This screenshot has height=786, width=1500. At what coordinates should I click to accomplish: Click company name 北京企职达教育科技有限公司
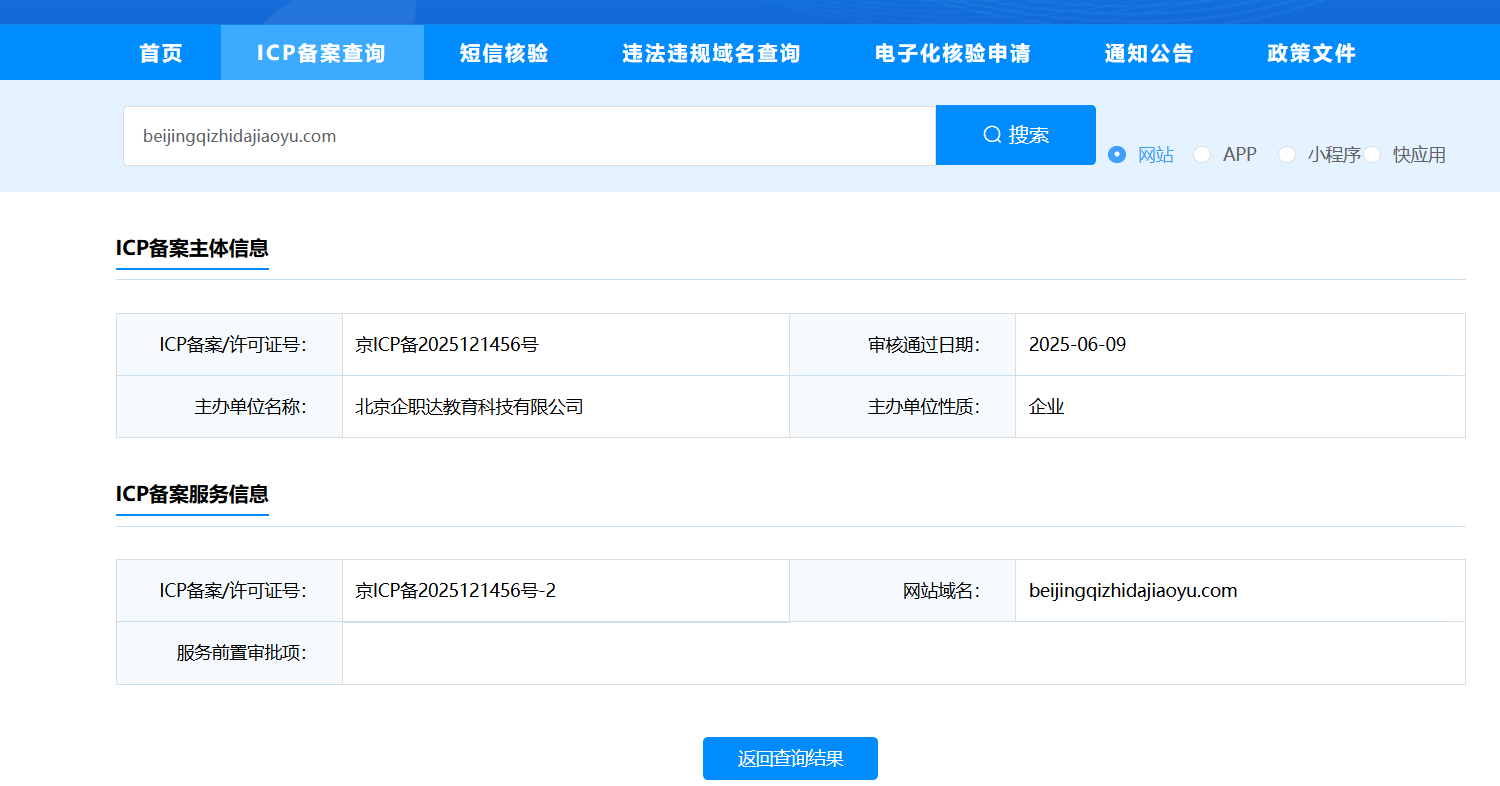(469, 407)
